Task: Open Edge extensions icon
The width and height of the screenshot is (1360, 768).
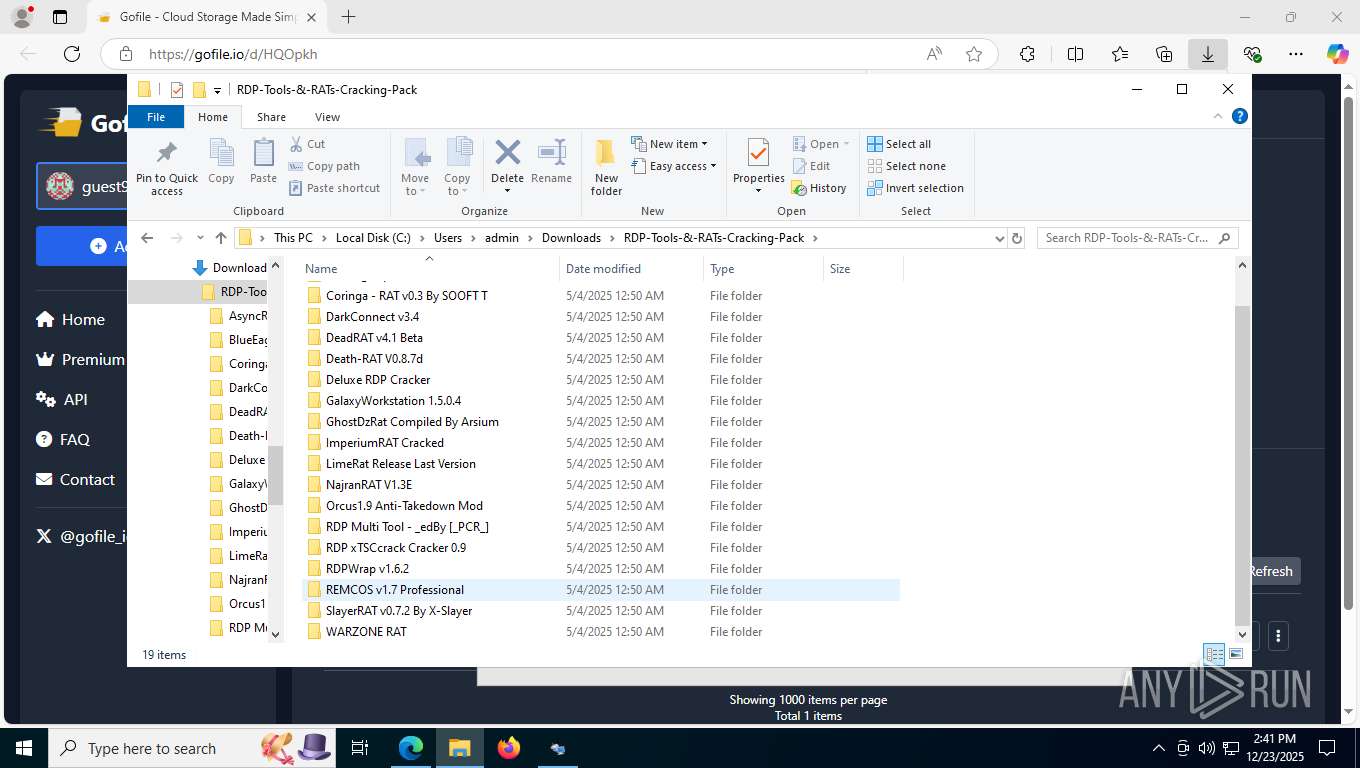Action: click(1028, 54)
